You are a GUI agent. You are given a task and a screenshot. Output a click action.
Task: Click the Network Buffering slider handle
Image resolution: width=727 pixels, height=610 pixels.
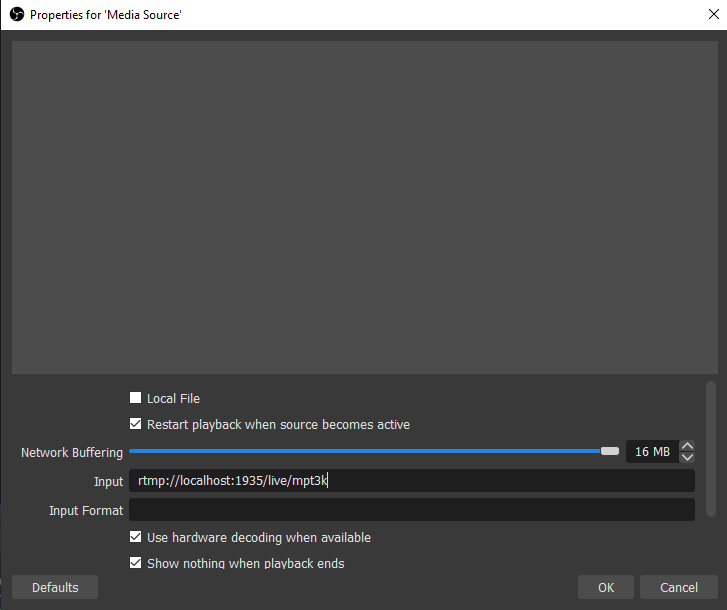click(609, 452)
